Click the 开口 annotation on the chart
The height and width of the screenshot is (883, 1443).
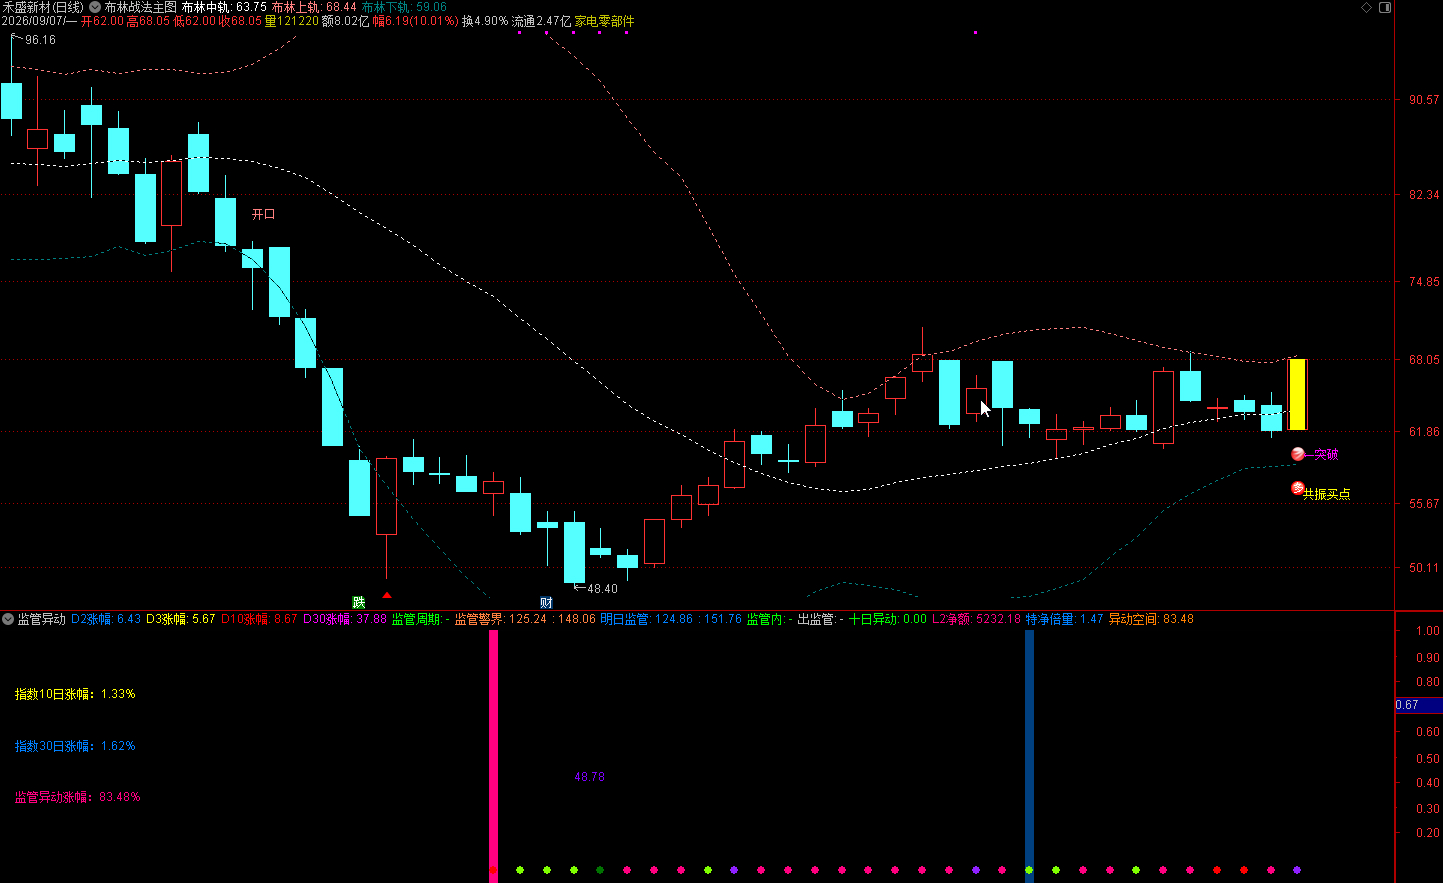click(x=263, y=214)
